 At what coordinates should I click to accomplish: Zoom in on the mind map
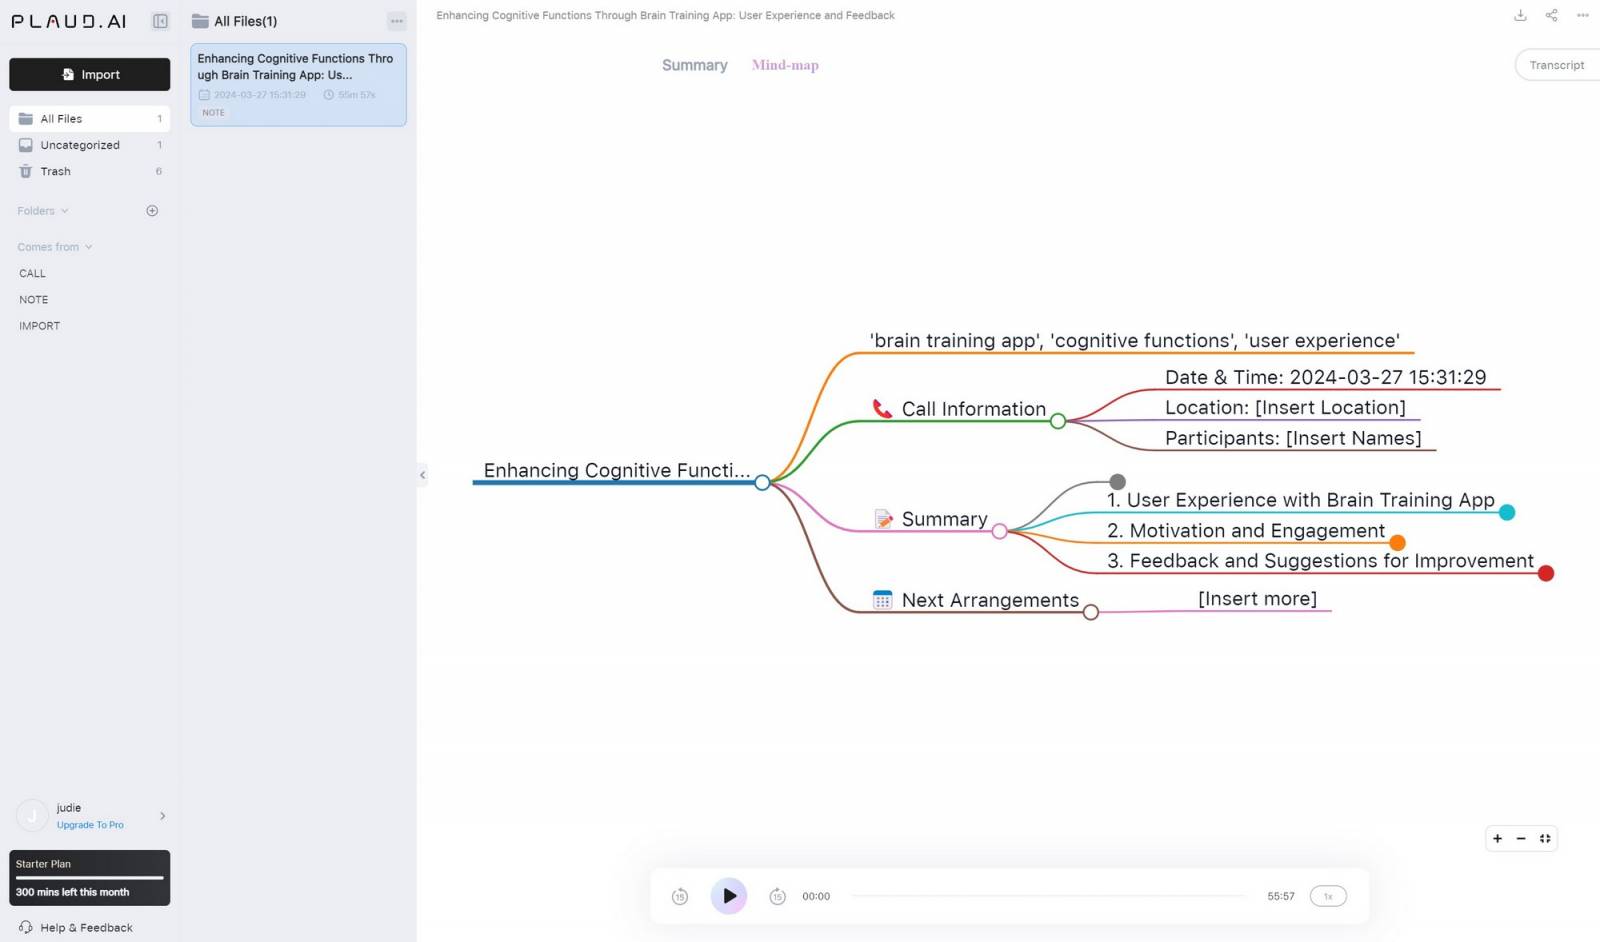tap(1497, 839)
